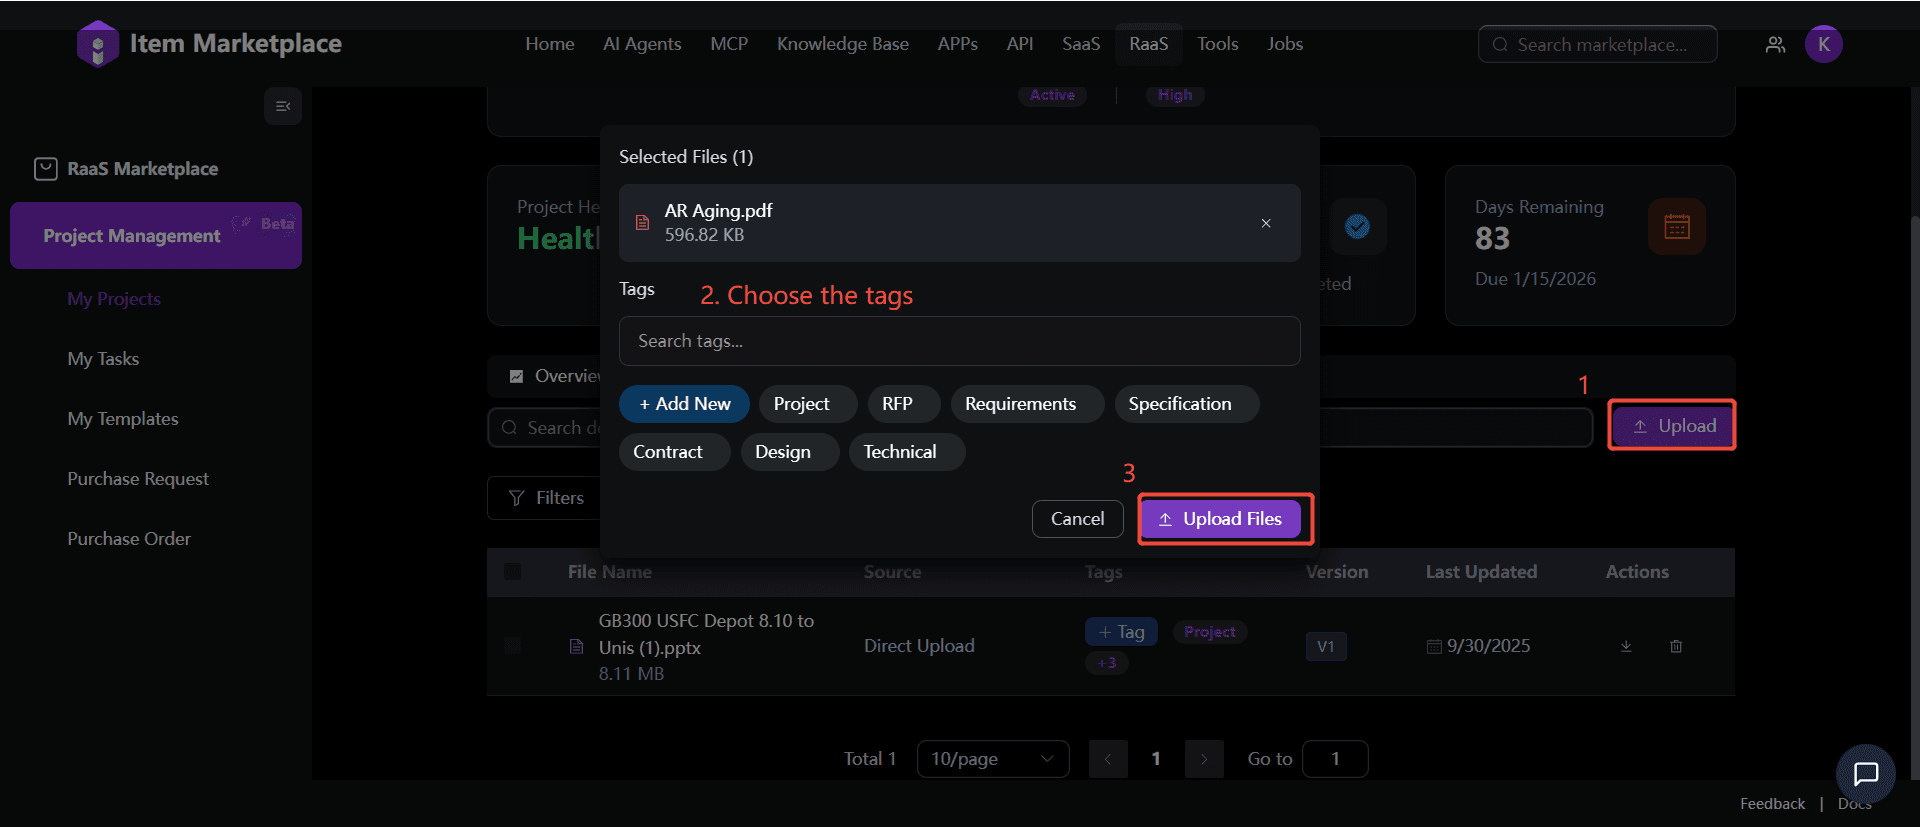The width and height of the screenshot is (1920, 827).
Task: Click the Days Remaining calendar icon
Action: pos(1676,227)
